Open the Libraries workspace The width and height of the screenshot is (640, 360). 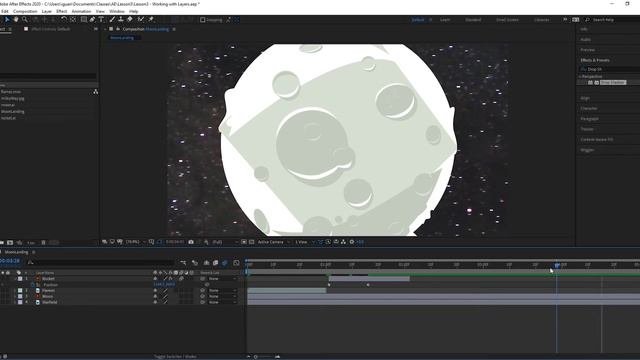(x=542, y=20)
